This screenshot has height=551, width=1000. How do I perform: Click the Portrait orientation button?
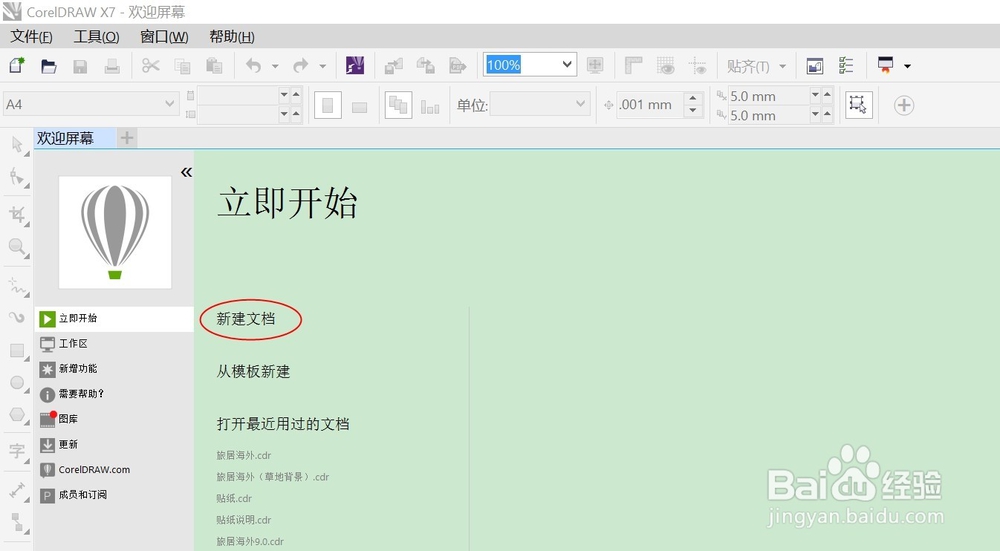click(328, 105)
